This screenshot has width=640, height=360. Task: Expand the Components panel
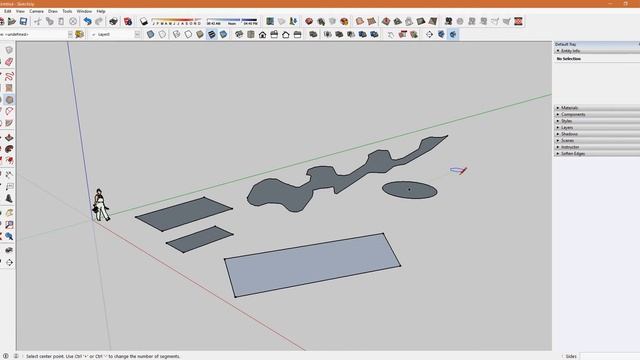point(597,114)
